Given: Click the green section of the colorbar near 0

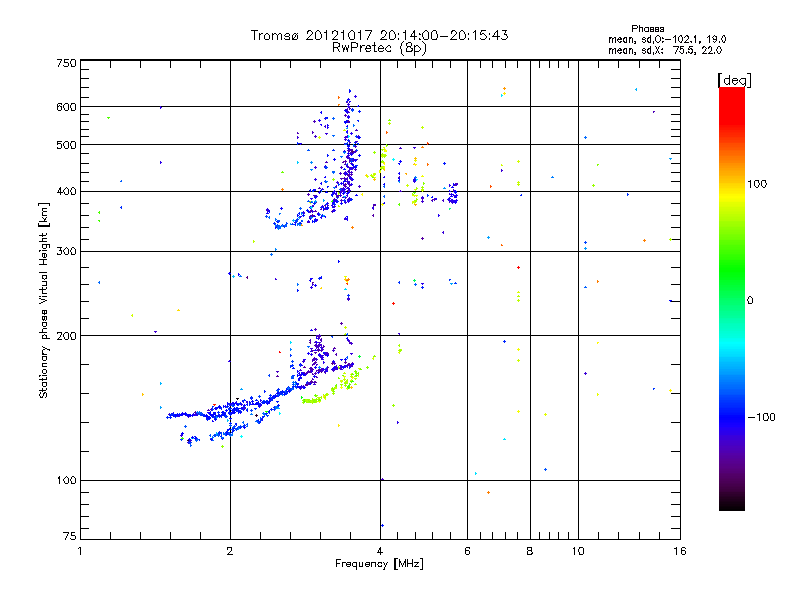Looking at the screenshot, I should (x=732, y=288).
